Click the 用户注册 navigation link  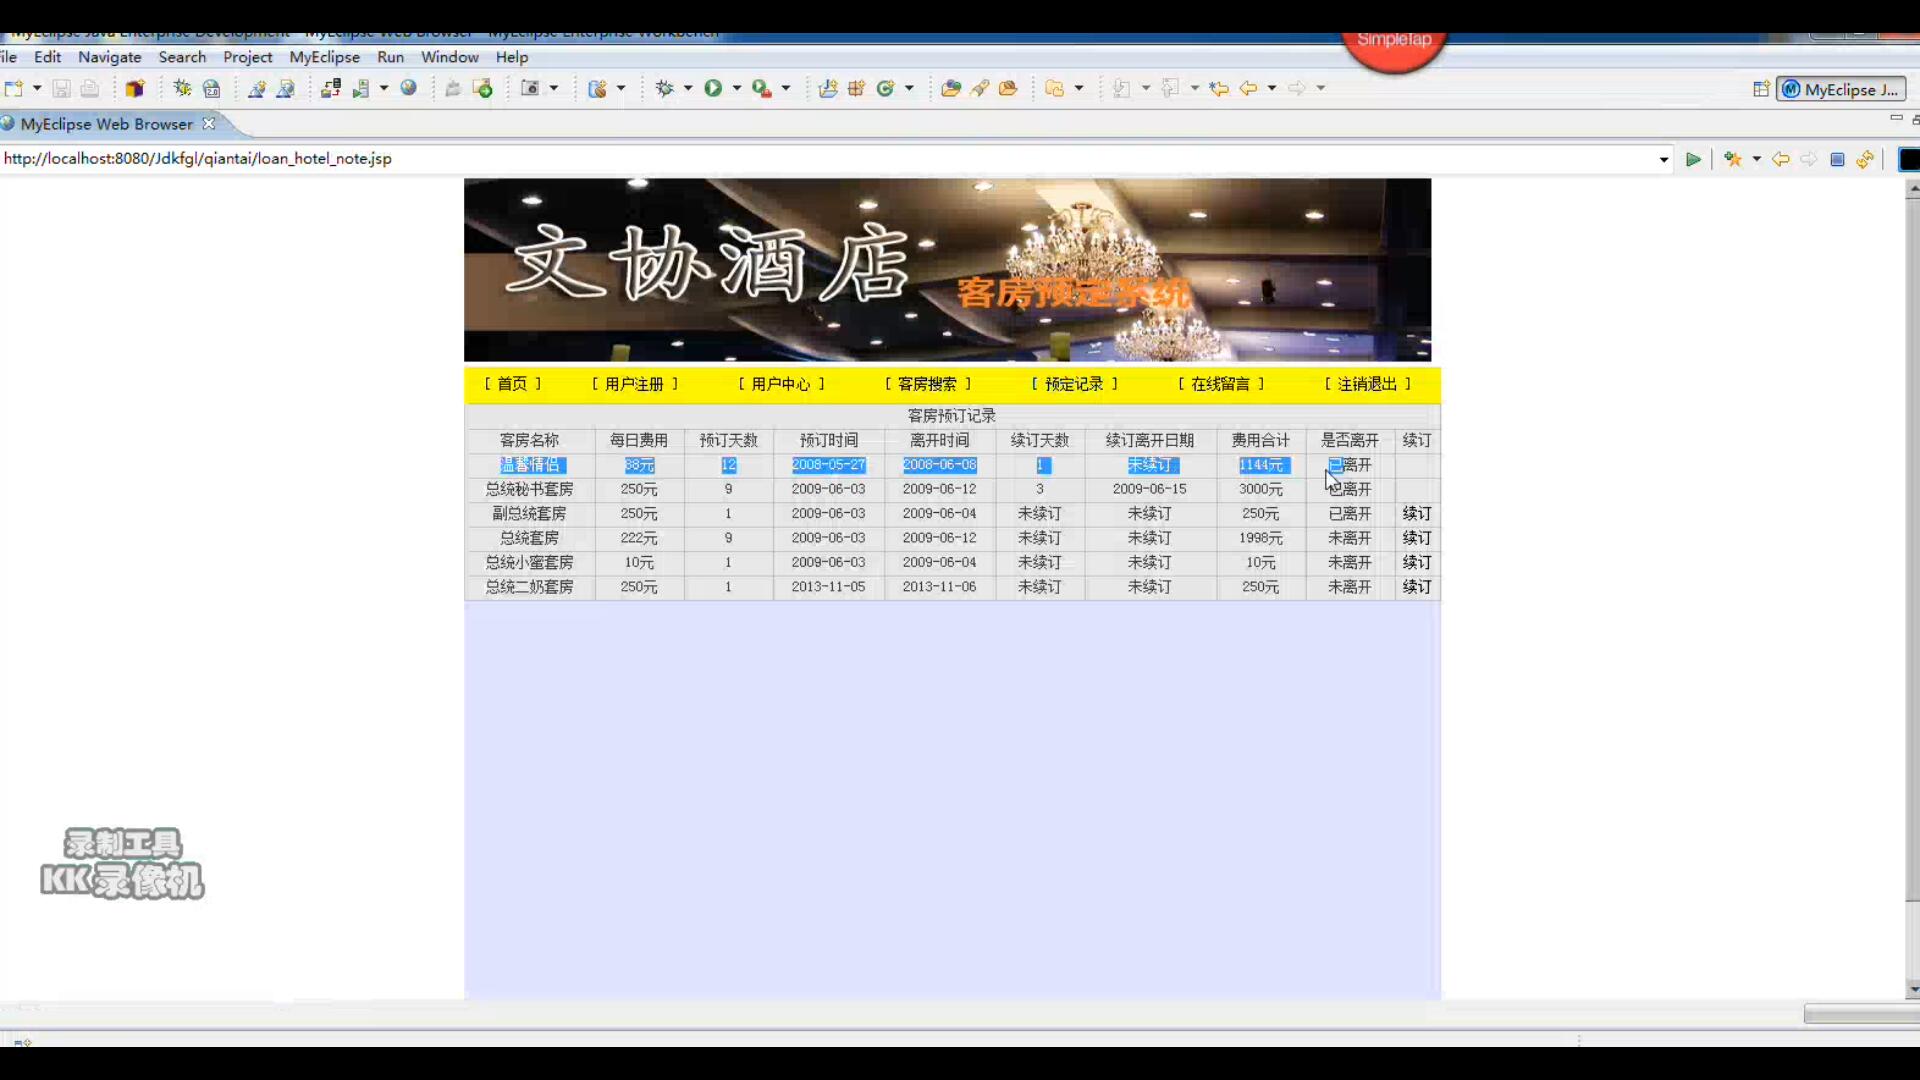coord(635,384)
